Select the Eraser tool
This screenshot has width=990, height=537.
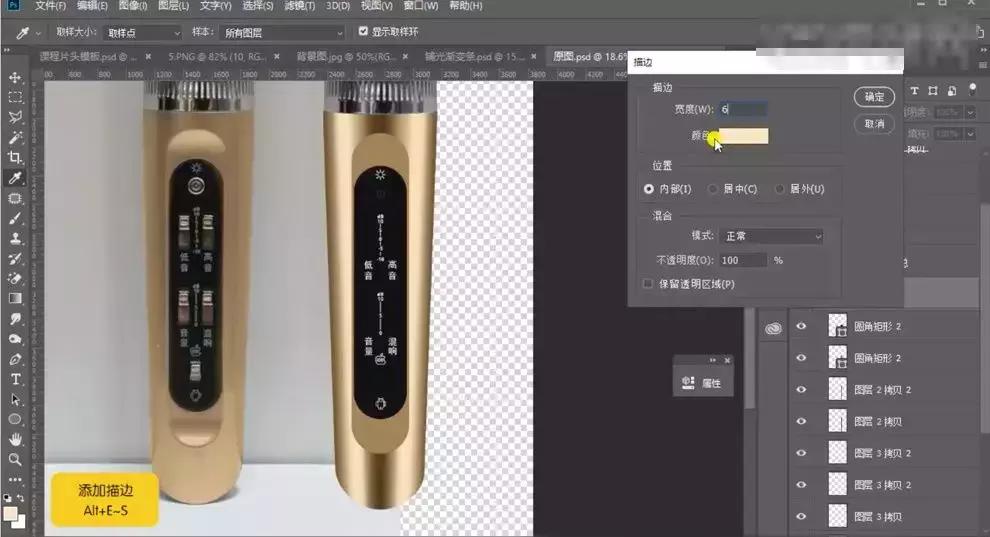[15, 278]
